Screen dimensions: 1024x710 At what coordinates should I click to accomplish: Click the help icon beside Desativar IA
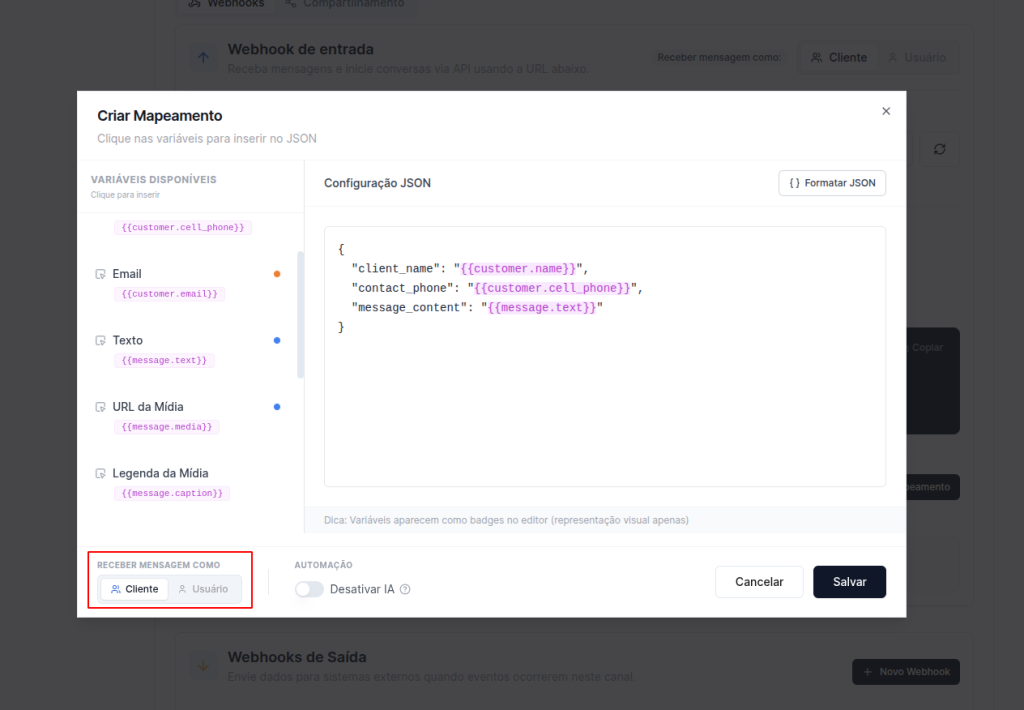pyautogui.click(x=405, y=590)
